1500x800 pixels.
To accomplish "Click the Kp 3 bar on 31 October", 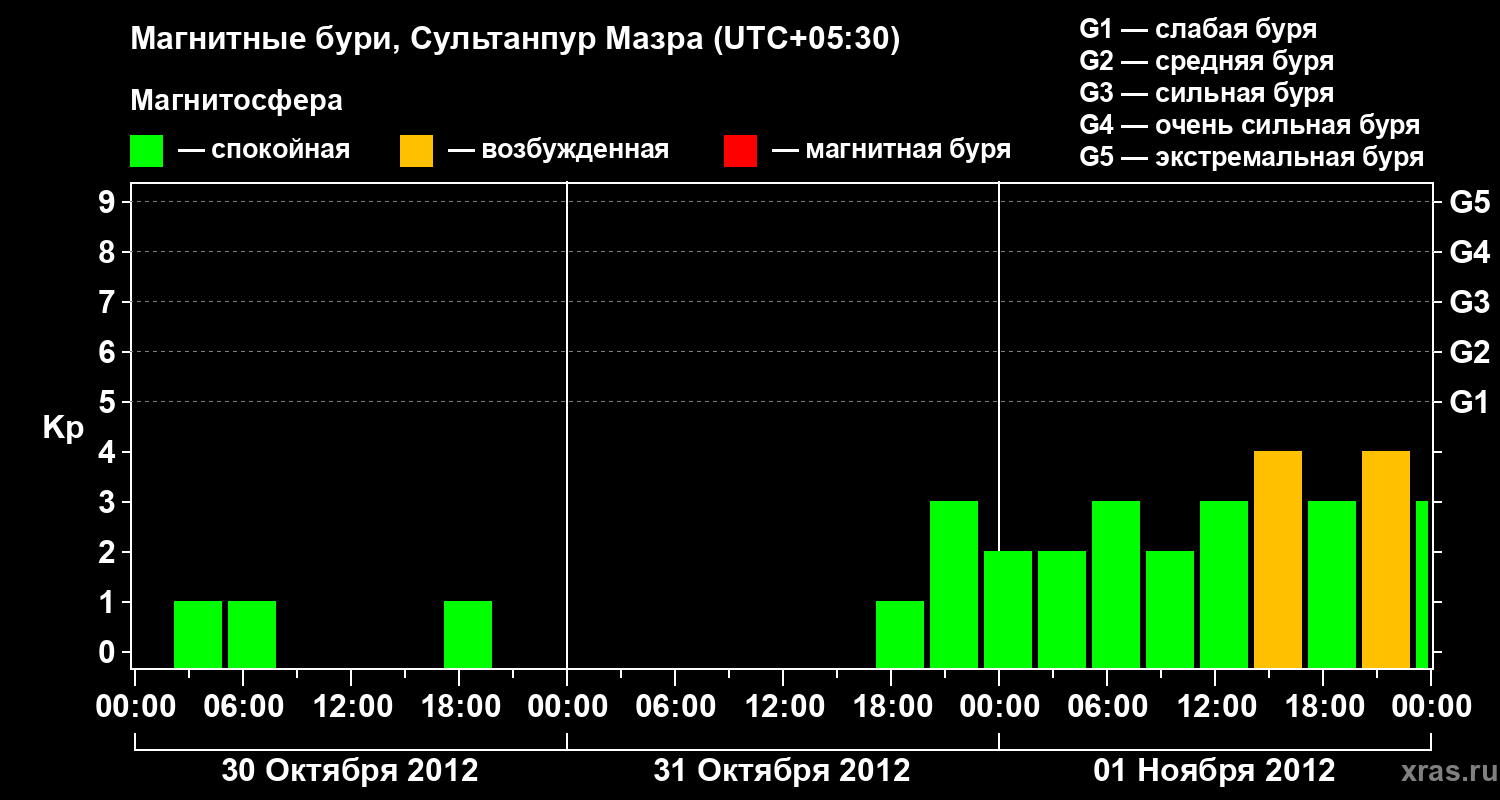I will [954, 584].
